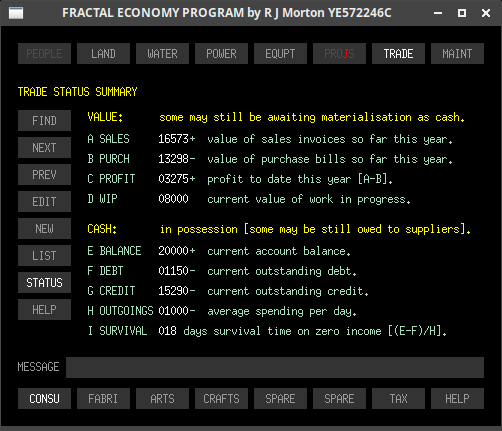Click the E BALANCE value 20000+

(177, 251)
